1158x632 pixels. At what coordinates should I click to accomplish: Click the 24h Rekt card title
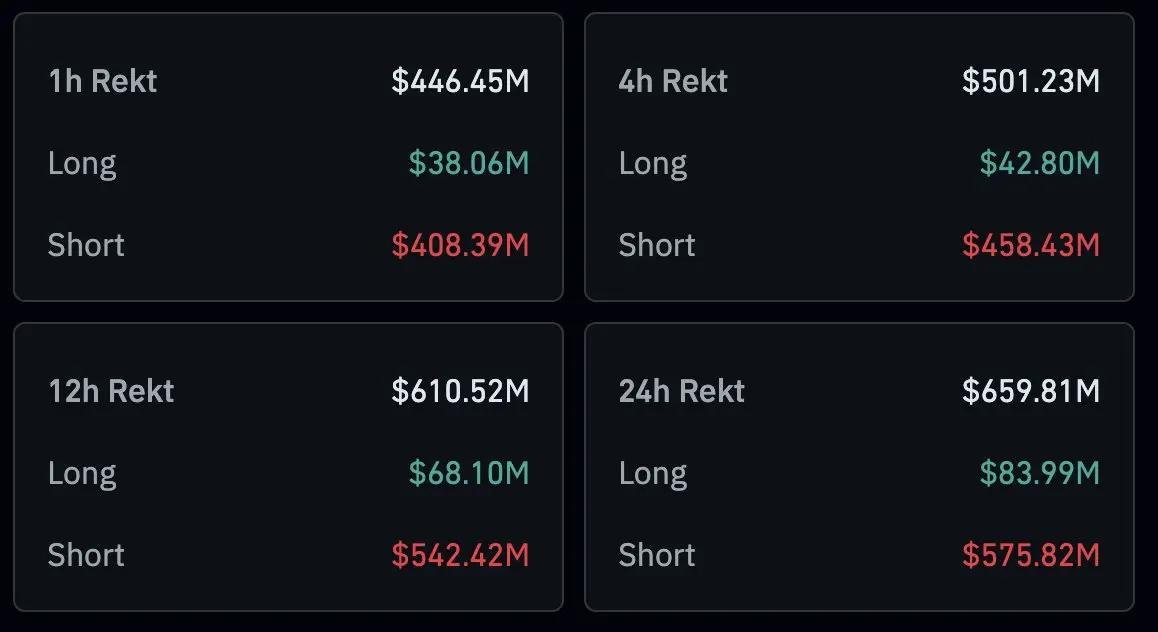tap(682, 391)
